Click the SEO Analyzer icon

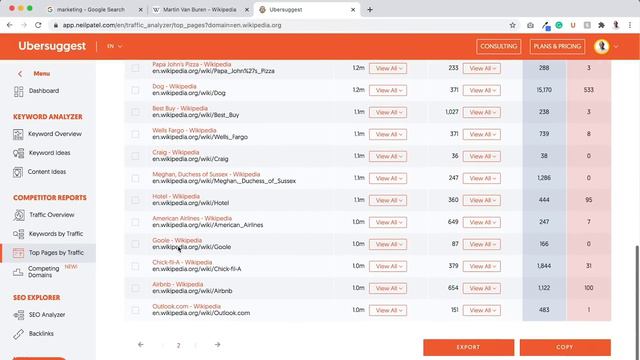(18, 315)
